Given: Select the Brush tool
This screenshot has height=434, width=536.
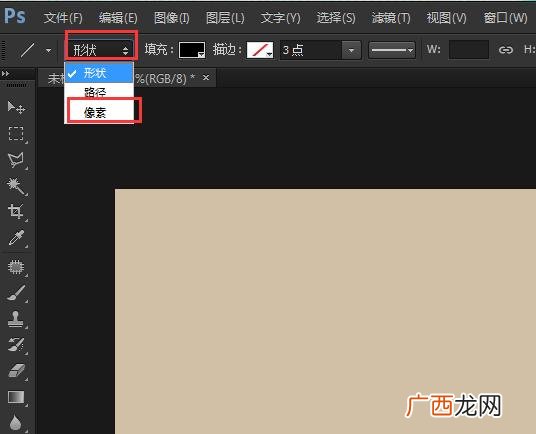Looking at the screenshot, I should (x=16, y=293).
